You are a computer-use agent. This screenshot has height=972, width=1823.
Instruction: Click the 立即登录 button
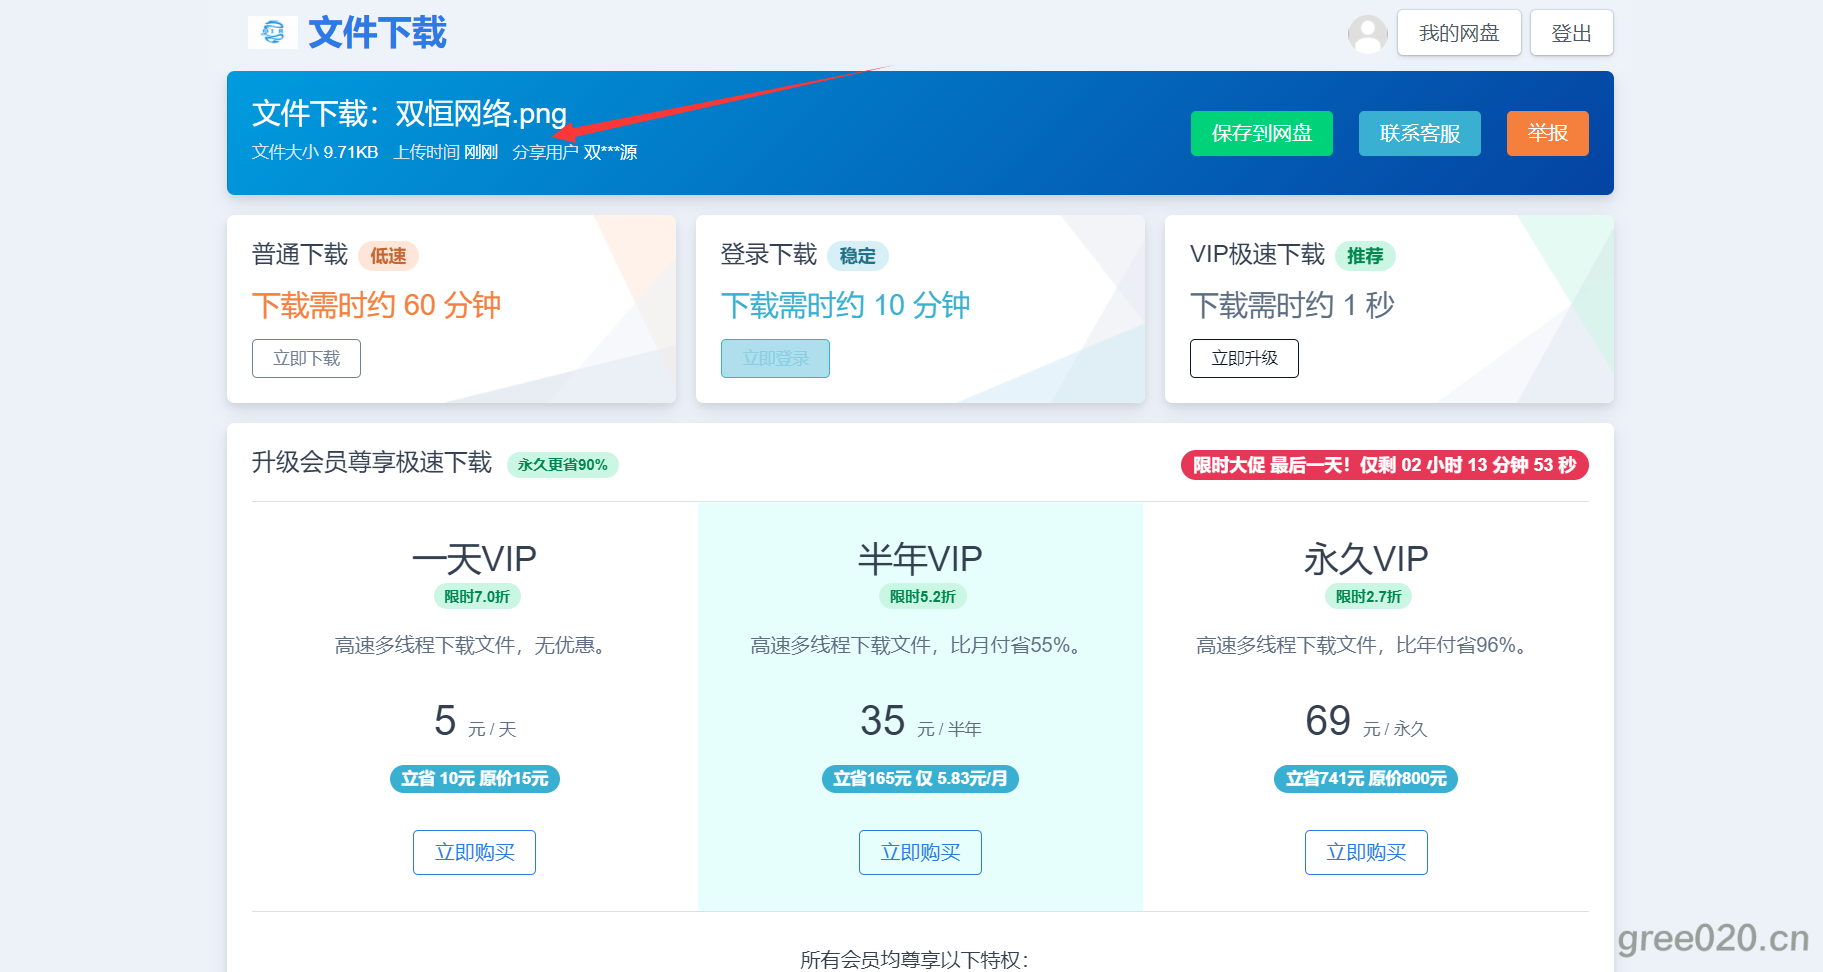pos(775,358)
